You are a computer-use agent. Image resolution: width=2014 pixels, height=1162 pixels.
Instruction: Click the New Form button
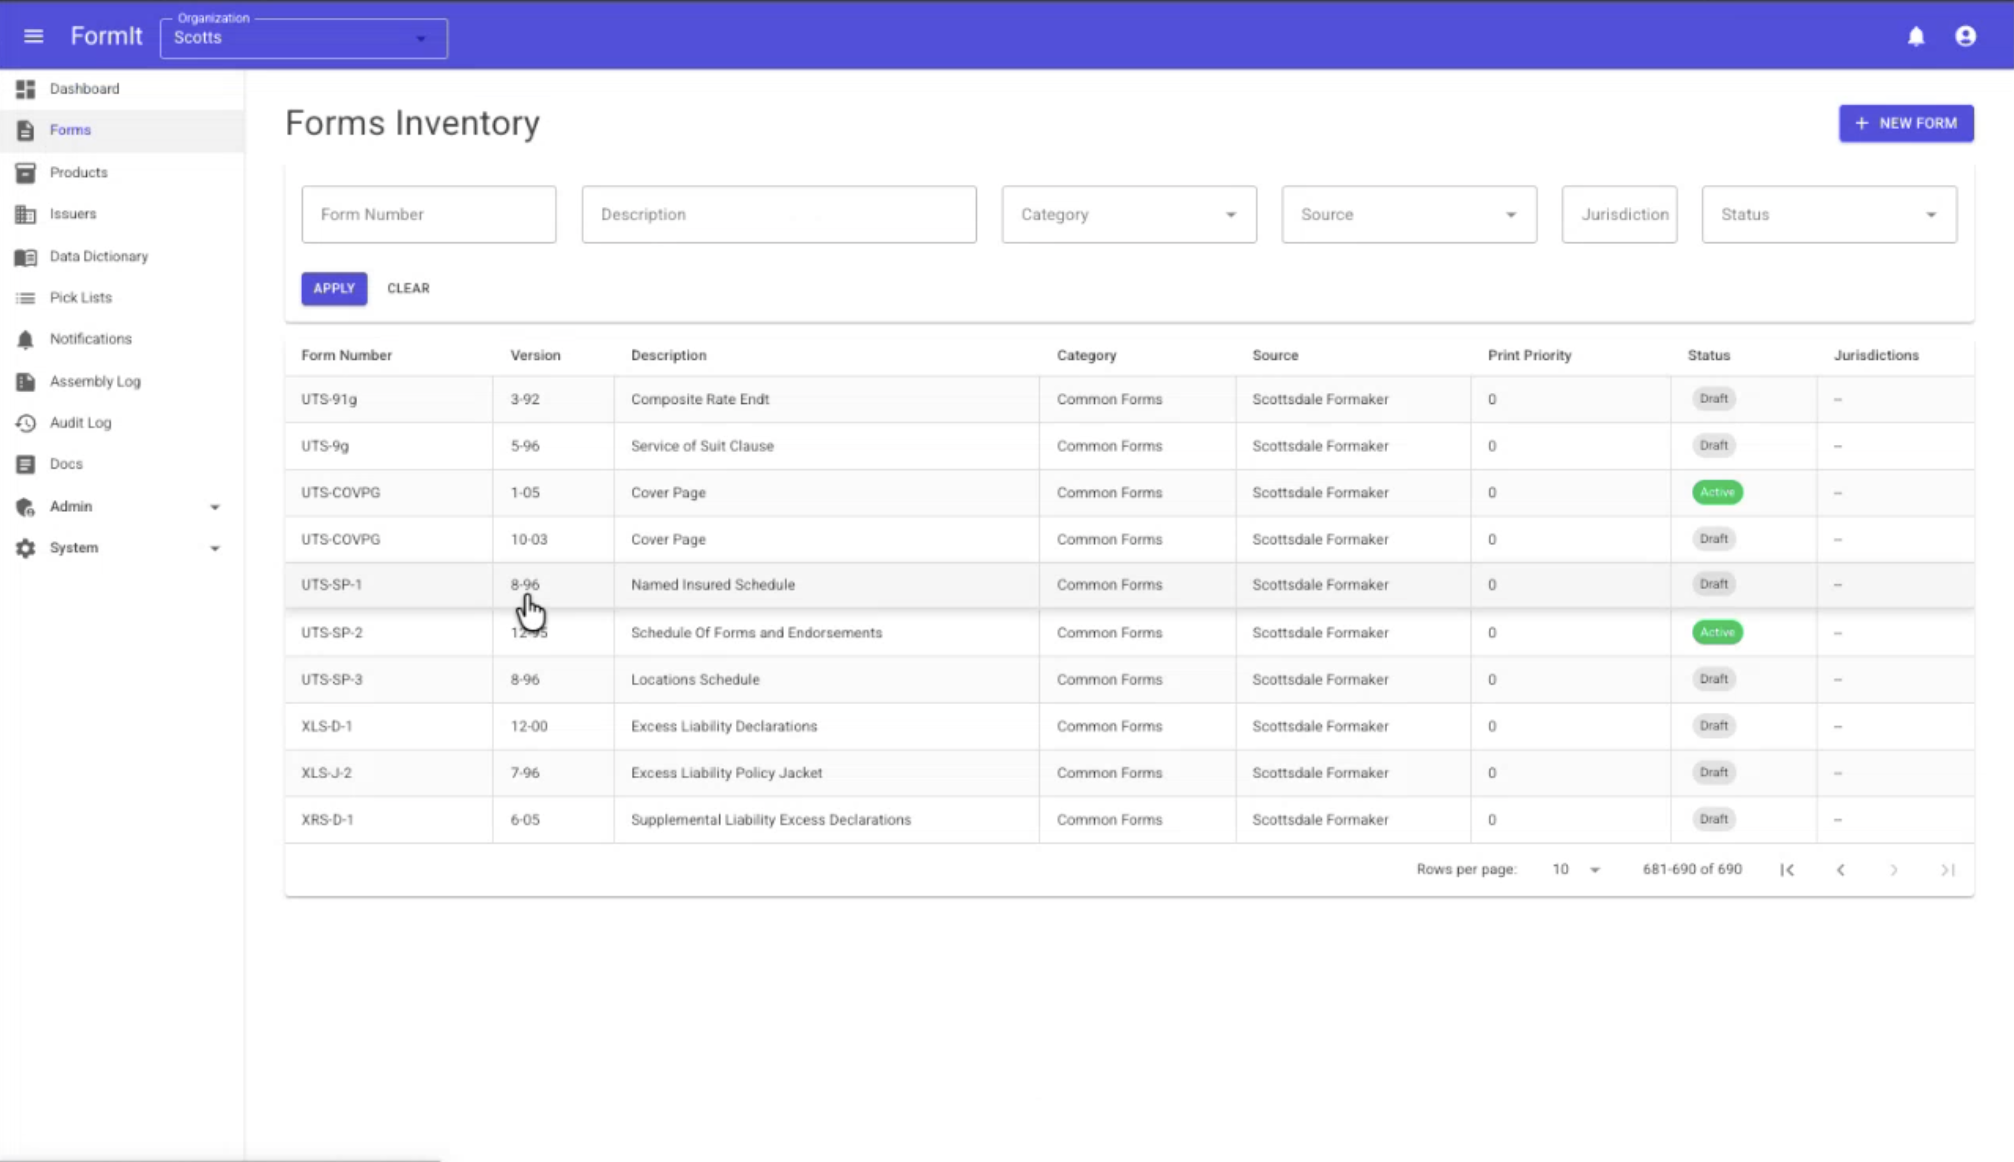coord(1906,123)
